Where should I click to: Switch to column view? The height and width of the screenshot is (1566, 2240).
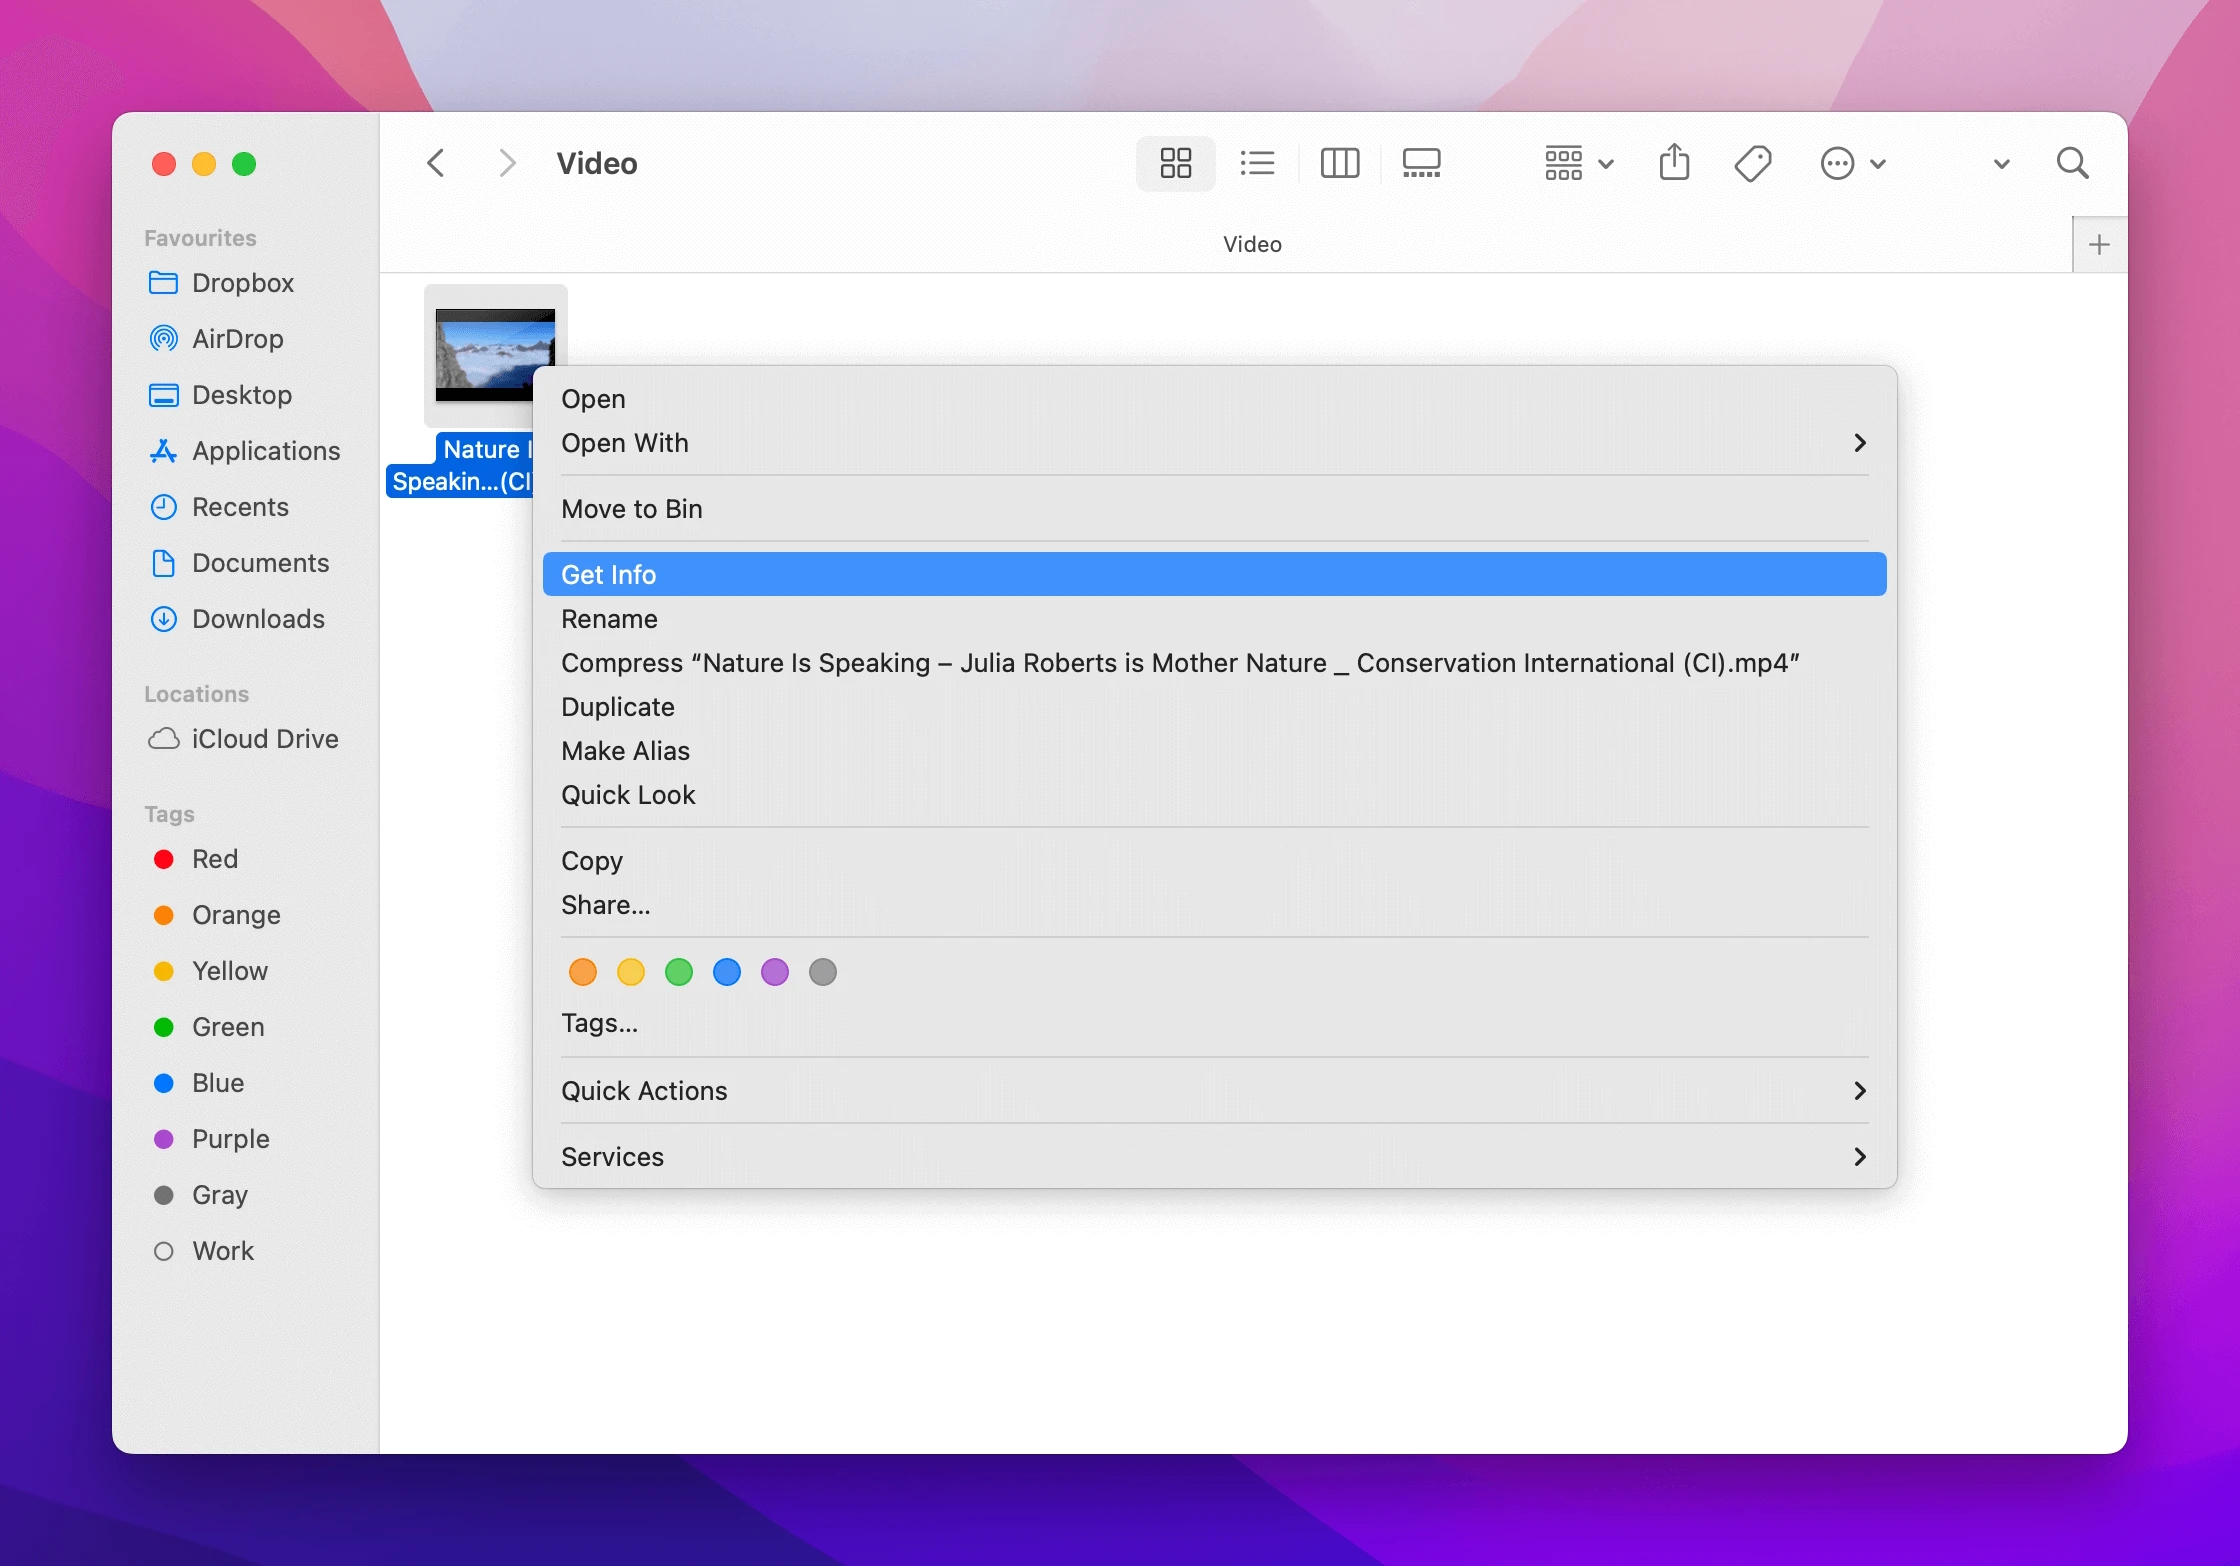pyautogui.click(x=1340, y=163)
